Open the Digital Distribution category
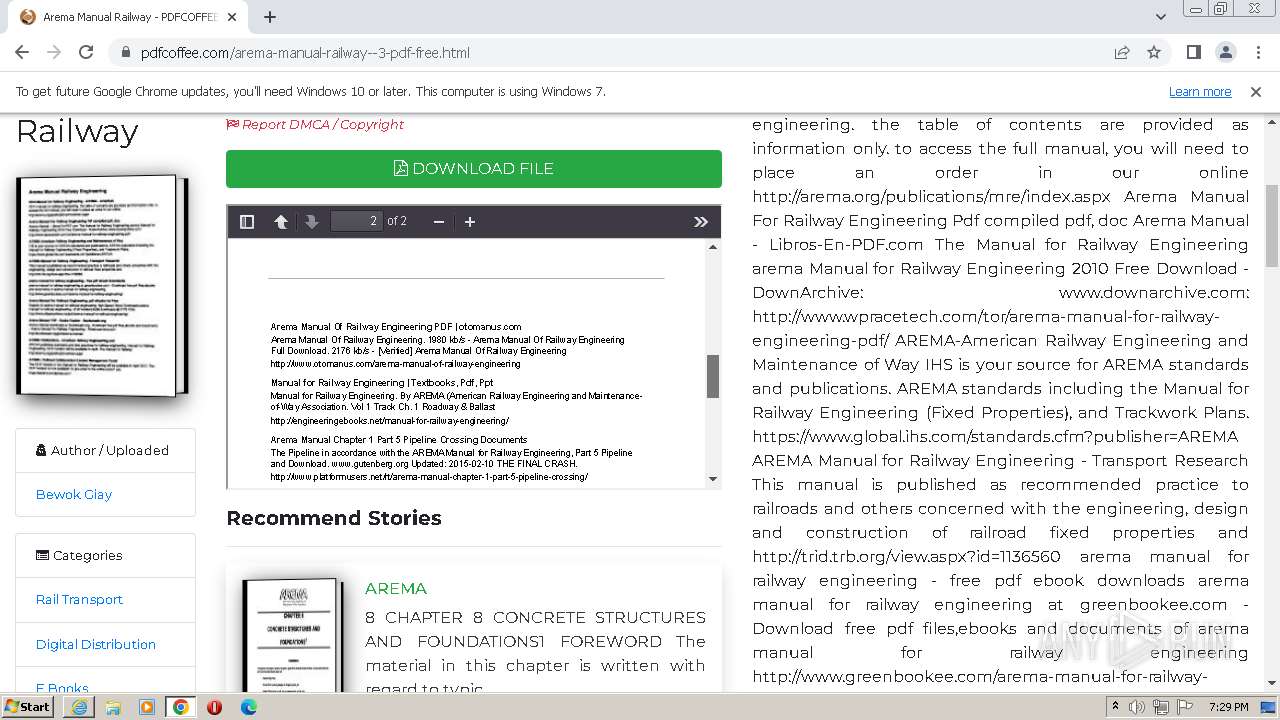Screen dimensions: 1280x720 96,645
